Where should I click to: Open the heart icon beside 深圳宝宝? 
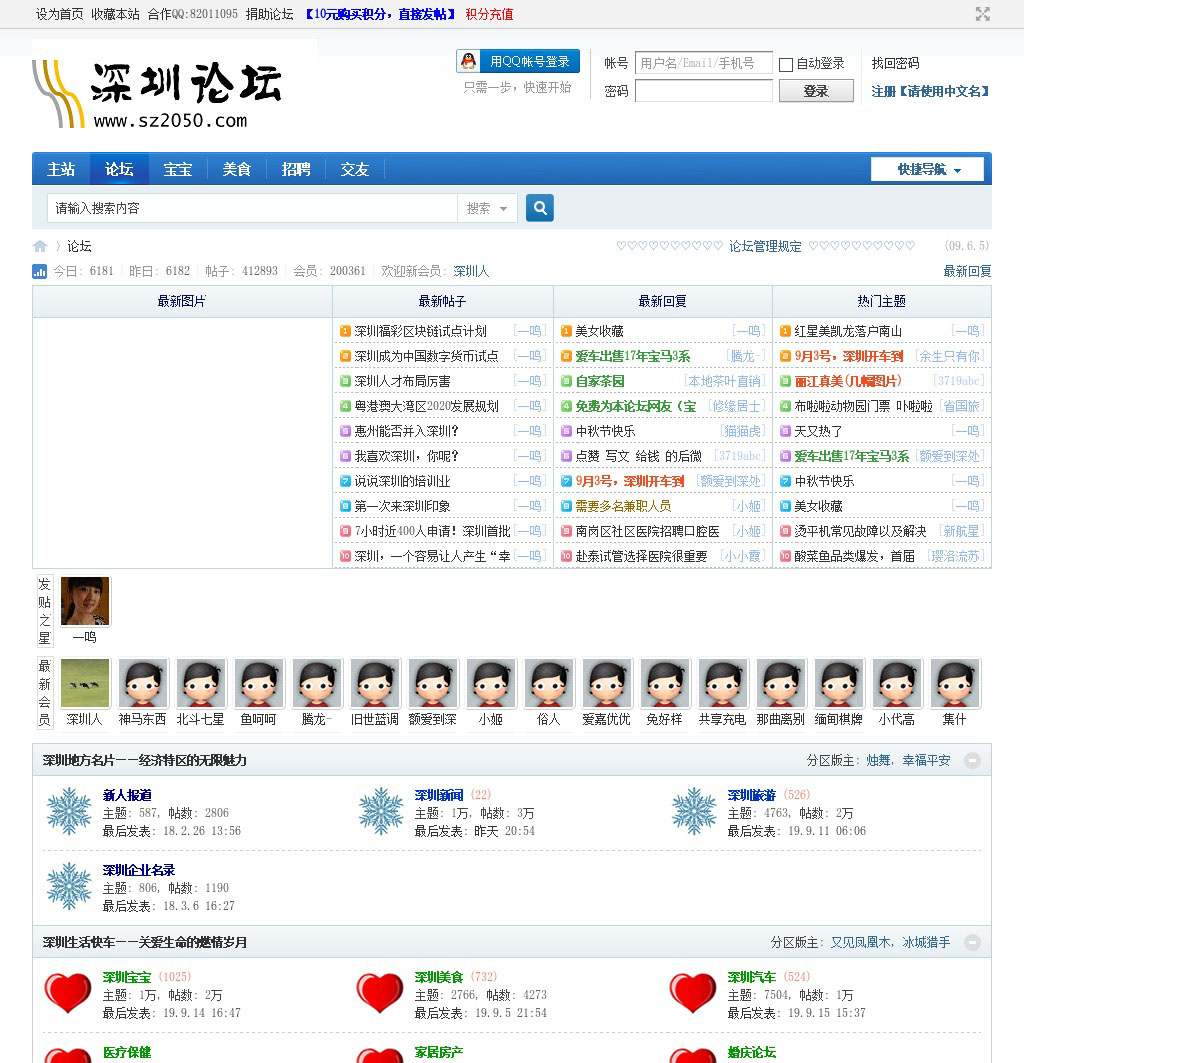point(68,993)
